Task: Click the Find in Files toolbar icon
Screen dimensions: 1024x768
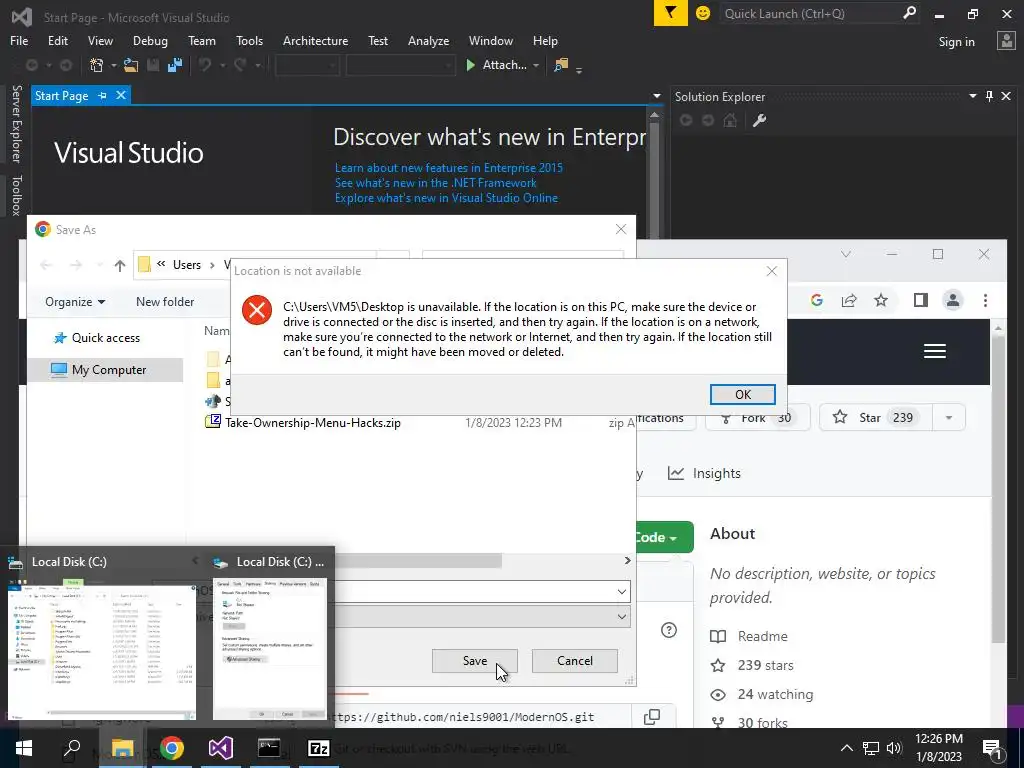Action: pos(561,65)
